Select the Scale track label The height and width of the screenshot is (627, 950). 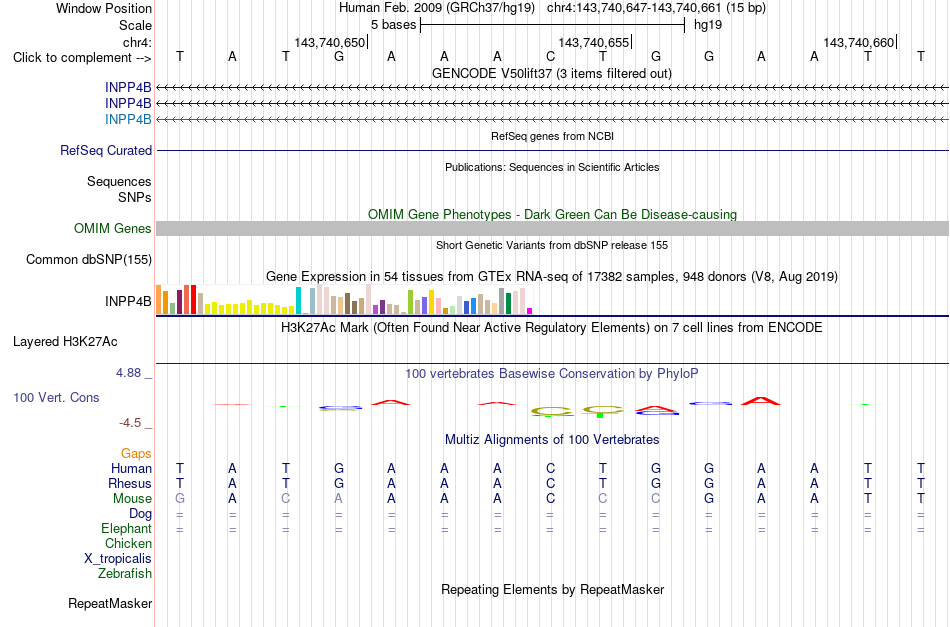pos(135,25)
